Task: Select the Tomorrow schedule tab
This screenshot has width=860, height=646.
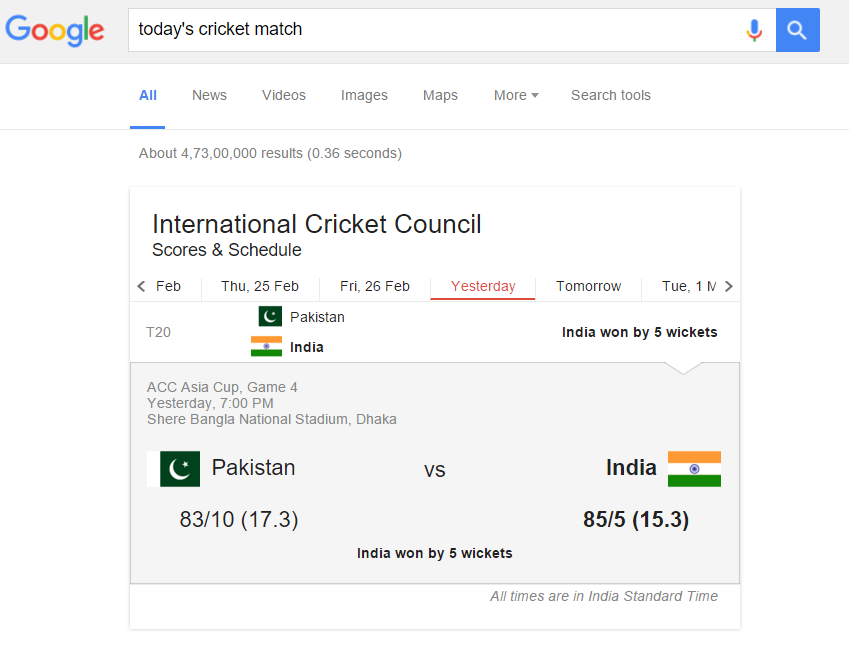Action: tap(588, 286)
